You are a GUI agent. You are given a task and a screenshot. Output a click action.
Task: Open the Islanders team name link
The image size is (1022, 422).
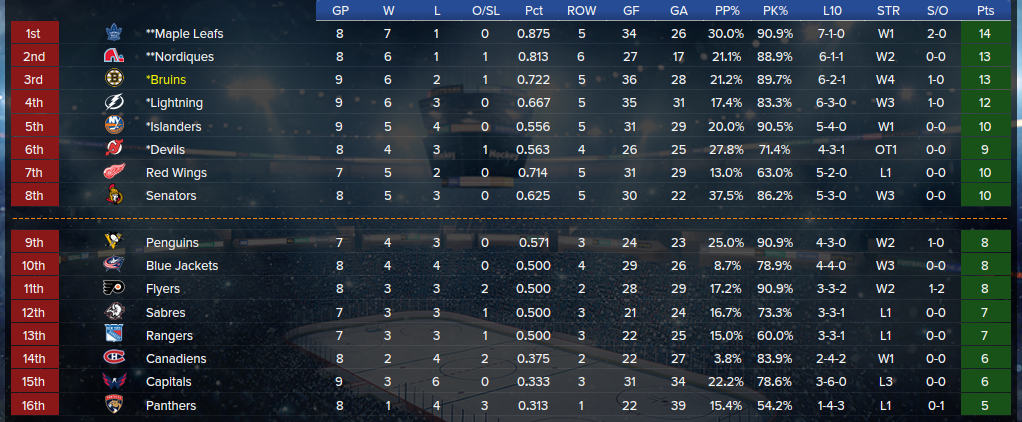click(173, 127)
